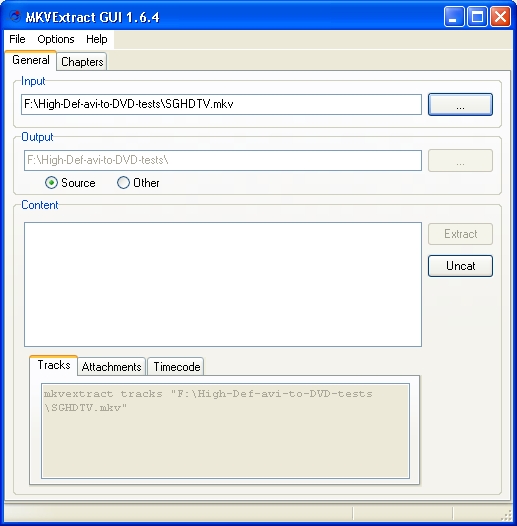The image size is (517, 526).
Task: Click the Extract button
Action: coord(460,234)
